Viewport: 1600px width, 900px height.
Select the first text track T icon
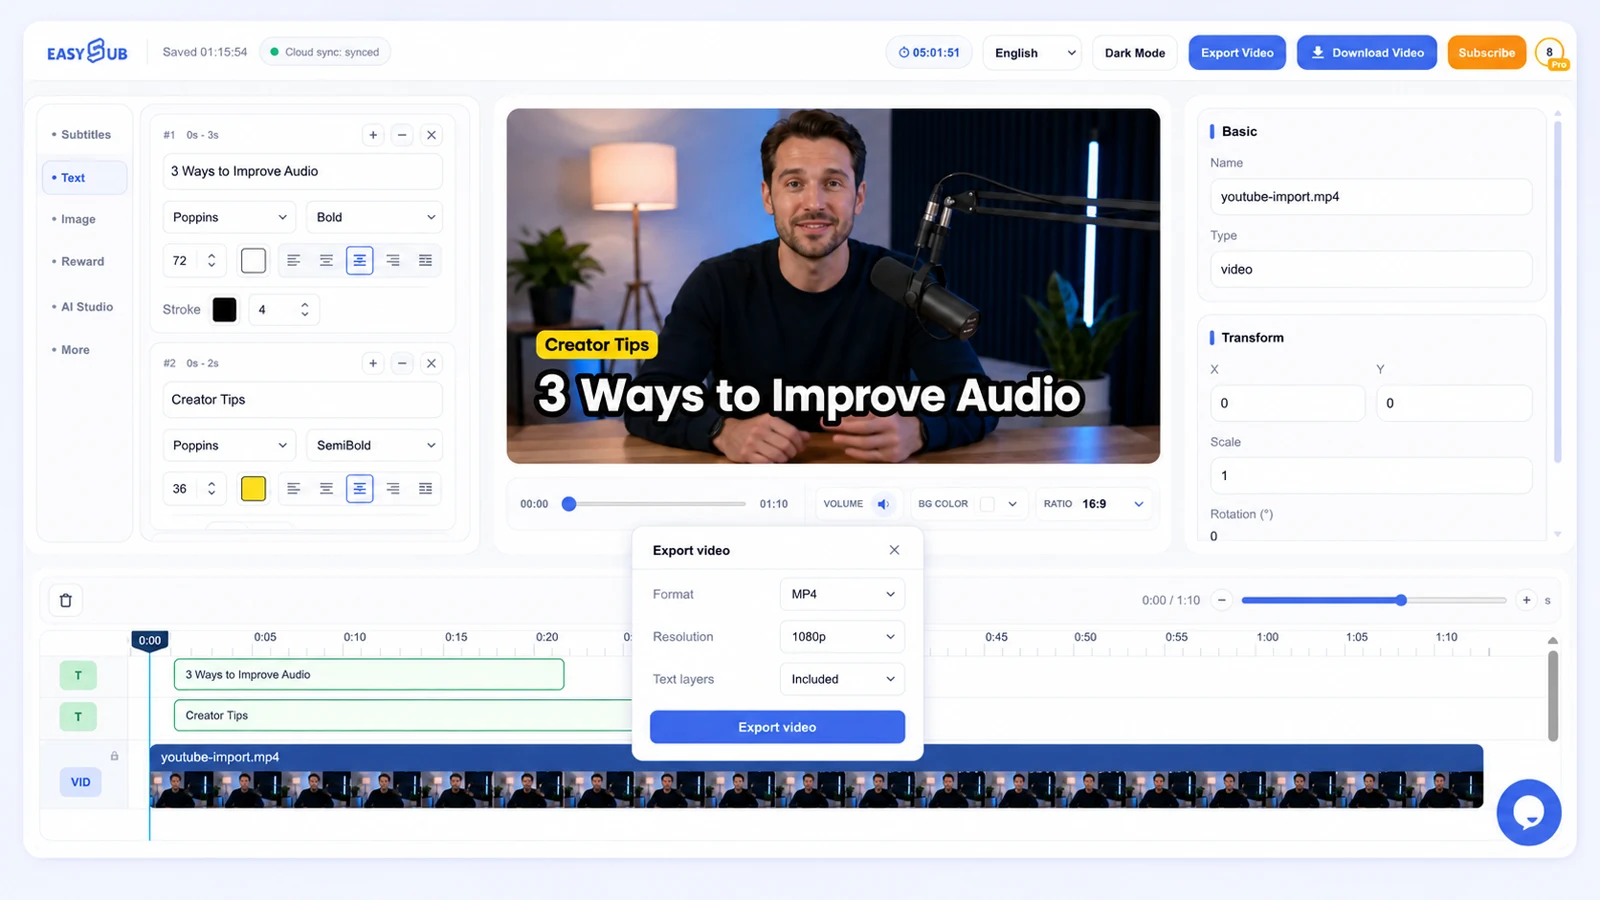[x=78, y=675]
